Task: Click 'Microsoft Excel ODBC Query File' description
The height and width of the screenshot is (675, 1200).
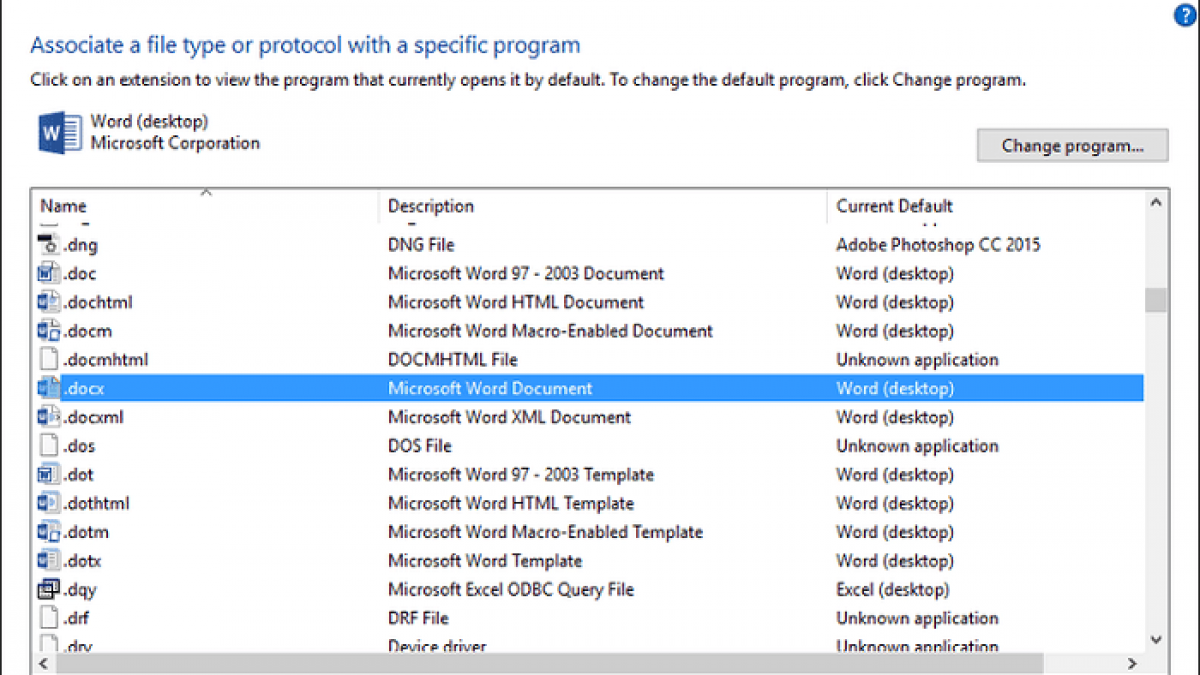Action: [x=511, y=590]
